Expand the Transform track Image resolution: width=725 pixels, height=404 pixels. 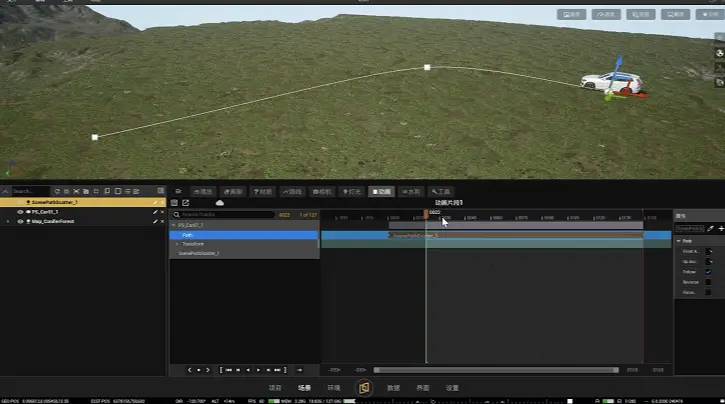177,244
